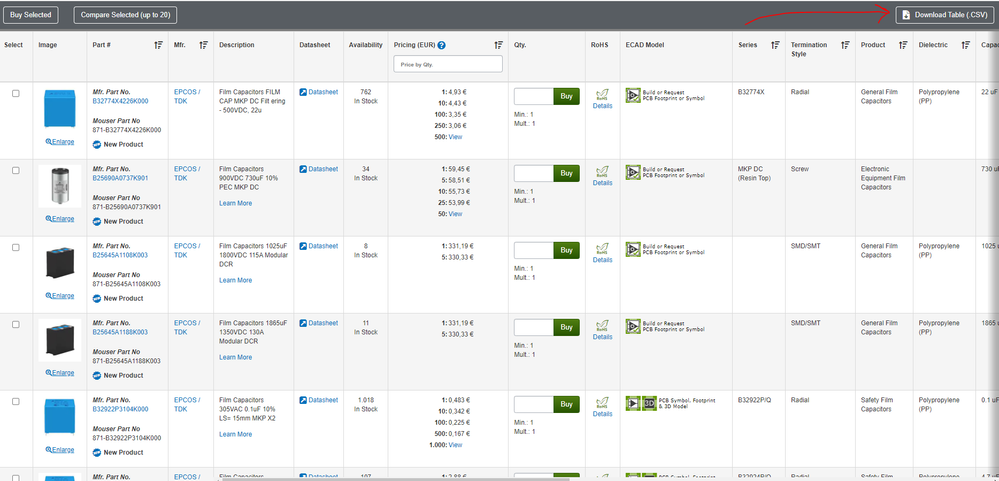Focus the Price by Qty. input

(x=448, y=64)
